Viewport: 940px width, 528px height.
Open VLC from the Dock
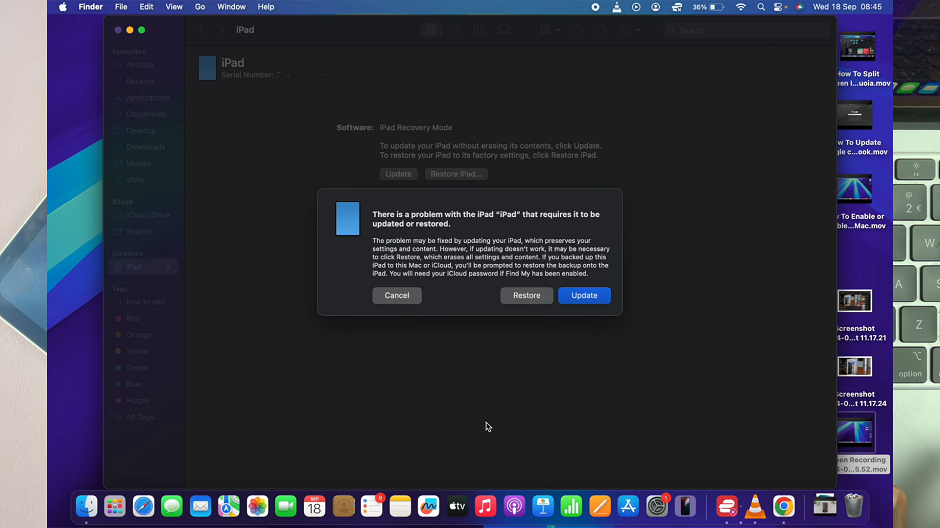coord(755,506)
